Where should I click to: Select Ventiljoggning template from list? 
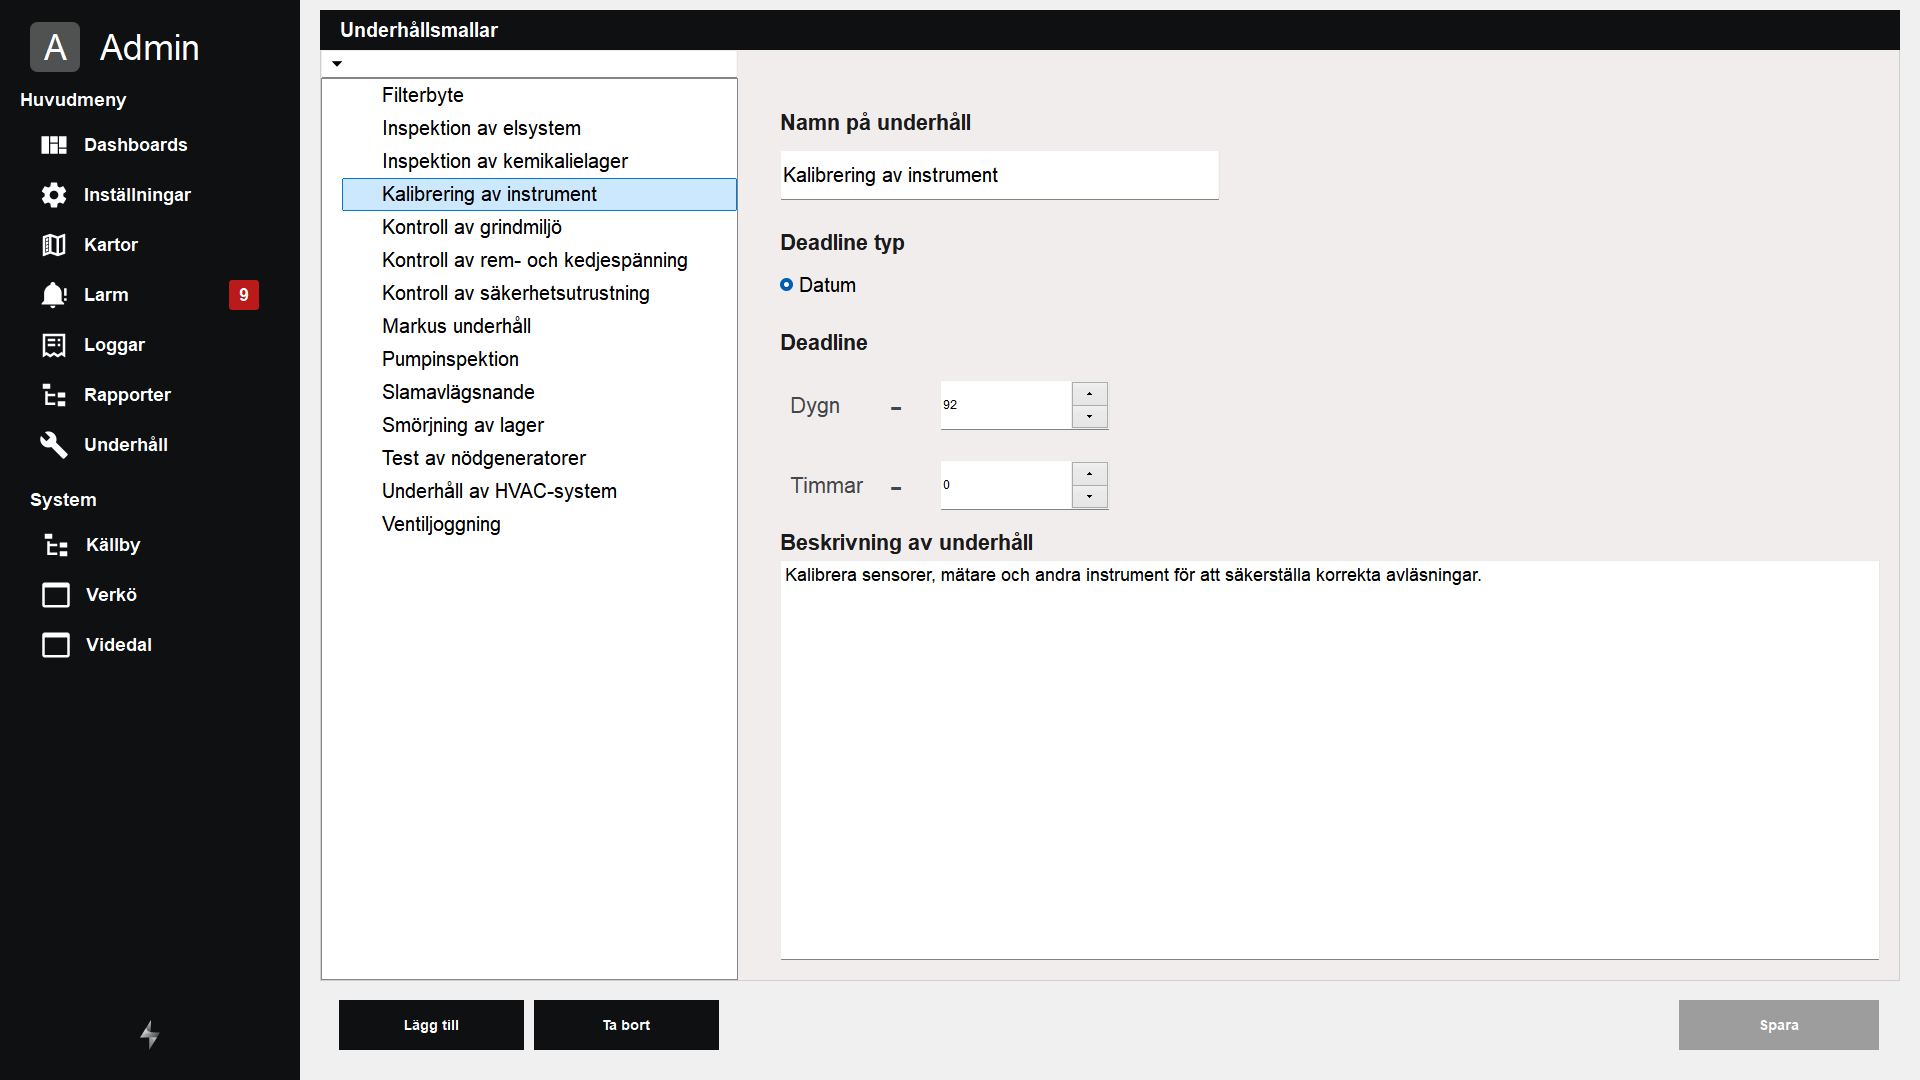(441, 524)
